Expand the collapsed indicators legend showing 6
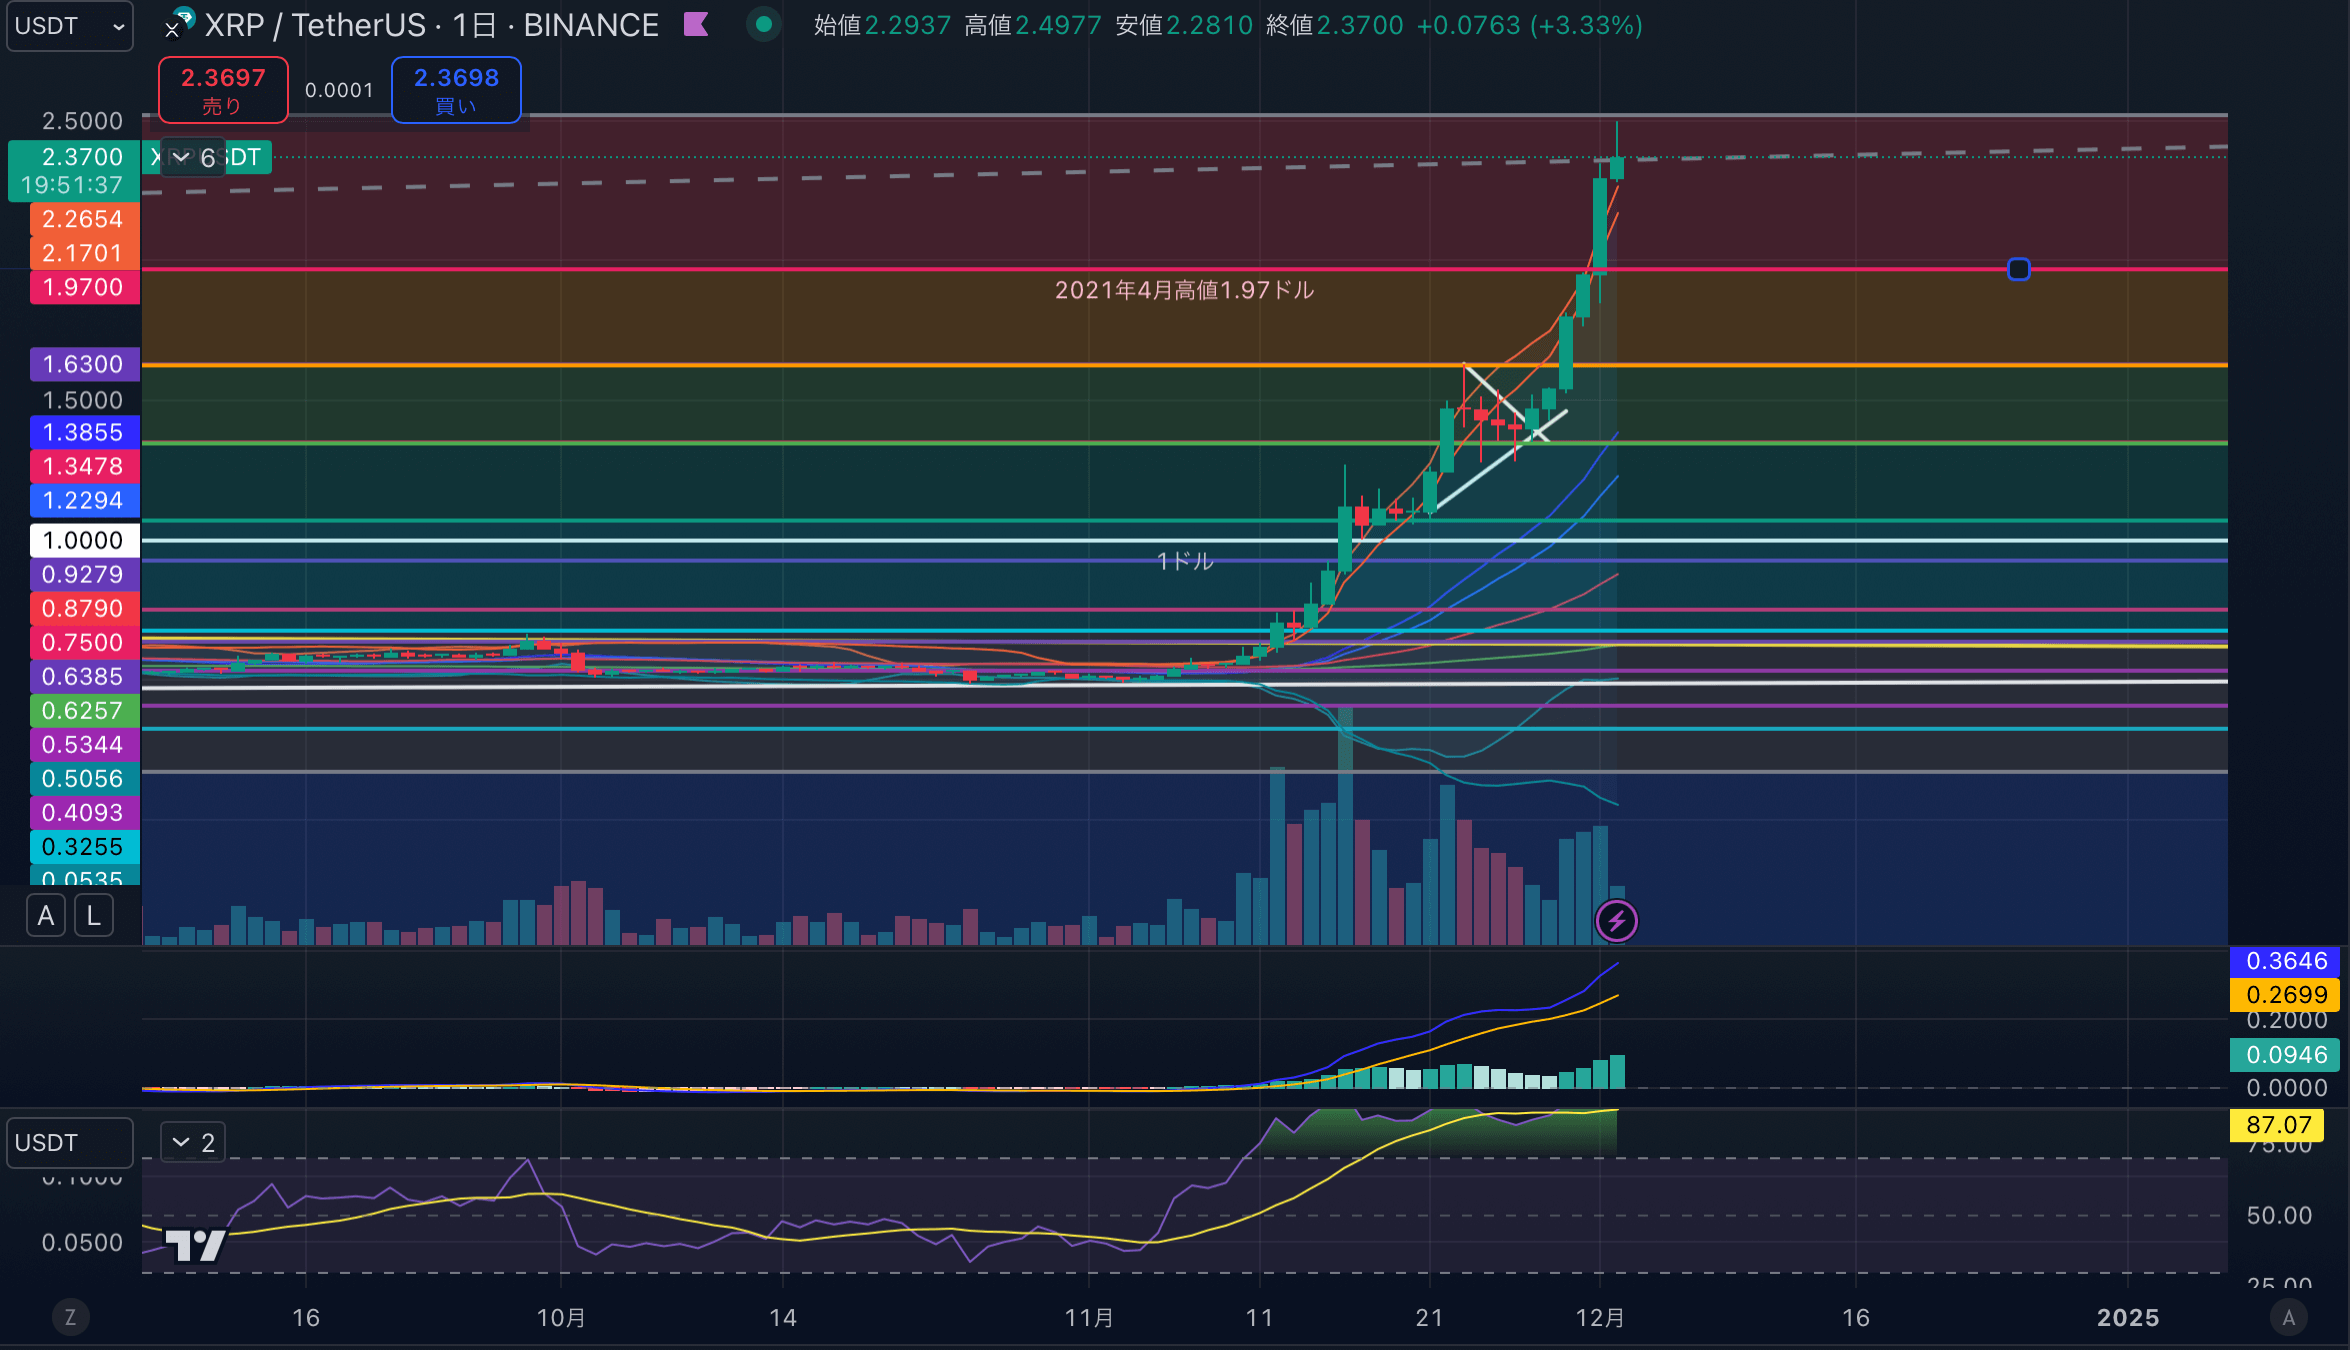 tap(193, 158)
